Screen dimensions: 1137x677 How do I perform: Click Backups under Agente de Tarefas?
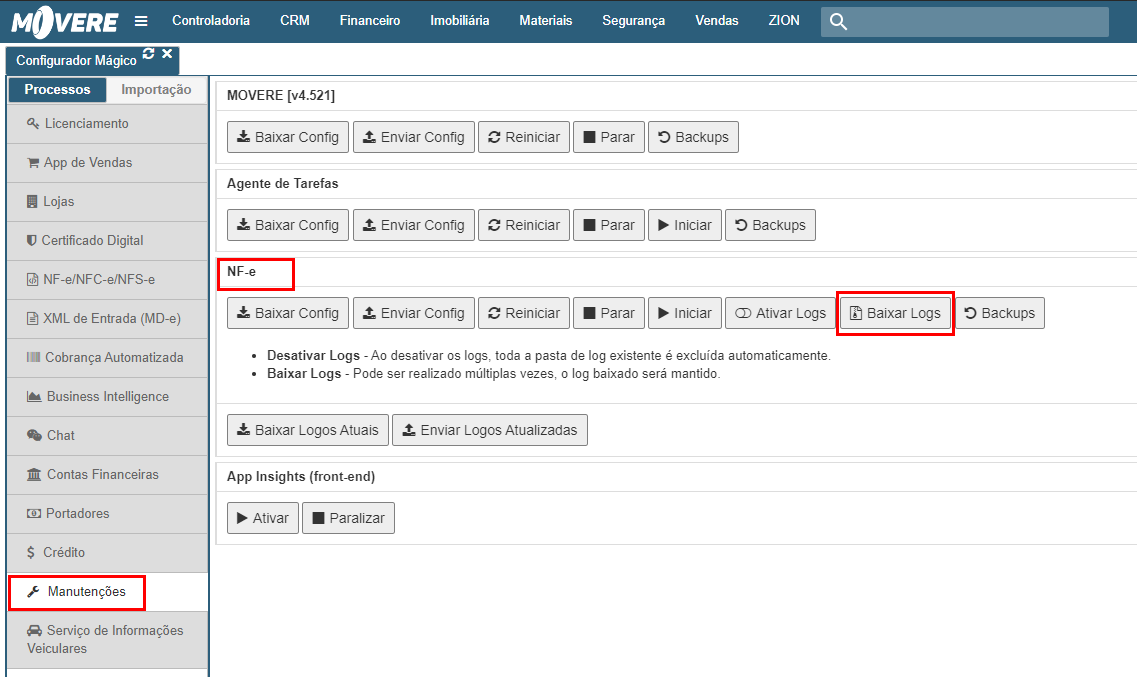771,225
